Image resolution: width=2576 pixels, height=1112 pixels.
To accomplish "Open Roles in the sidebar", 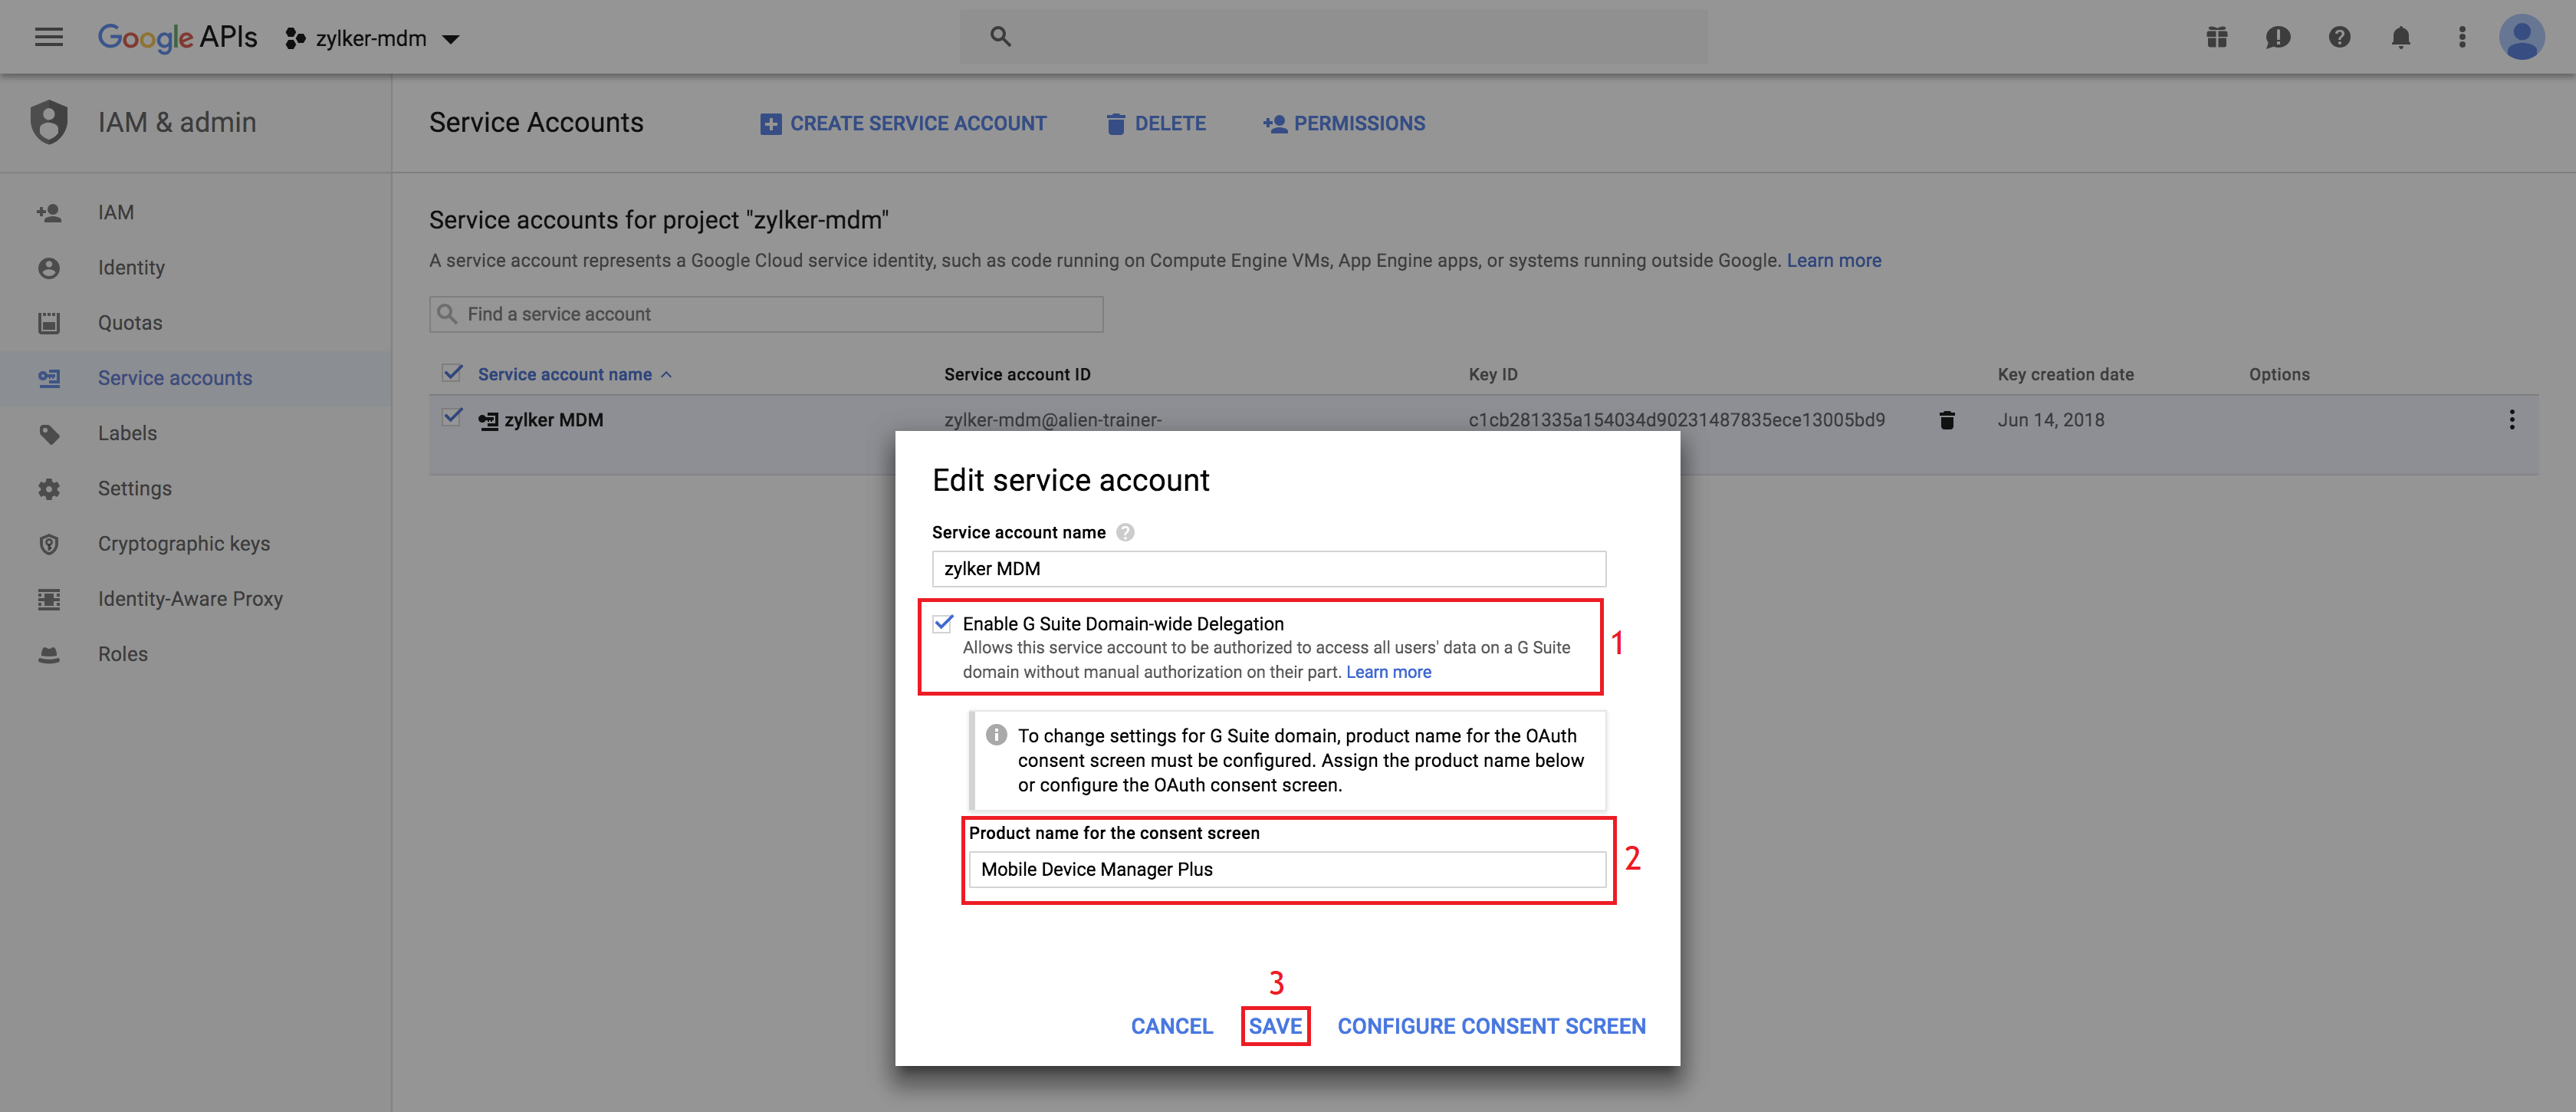I will (122, 654).
